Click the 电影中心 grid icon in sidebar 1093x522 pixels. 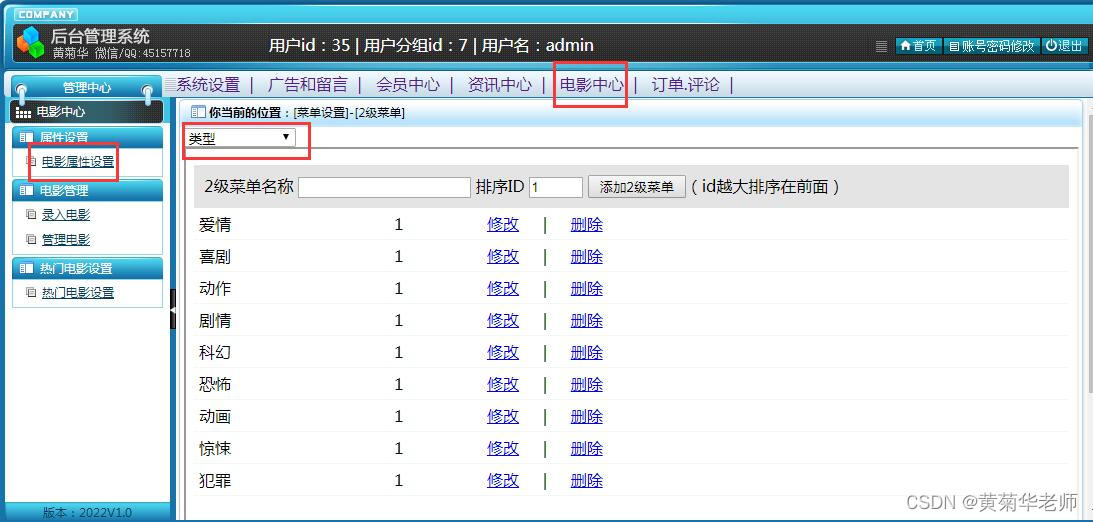pyautogui.click(x=23, y=112)
